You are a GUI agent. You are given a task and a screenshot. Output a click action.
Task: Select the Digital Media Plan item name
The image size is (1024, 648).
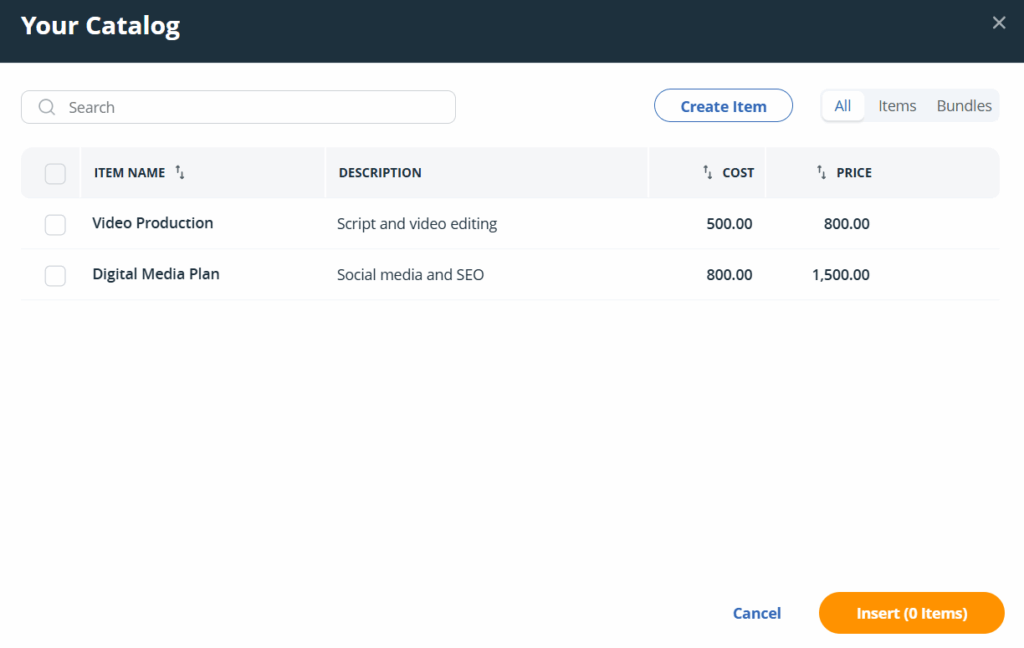(x=156, y=274)
